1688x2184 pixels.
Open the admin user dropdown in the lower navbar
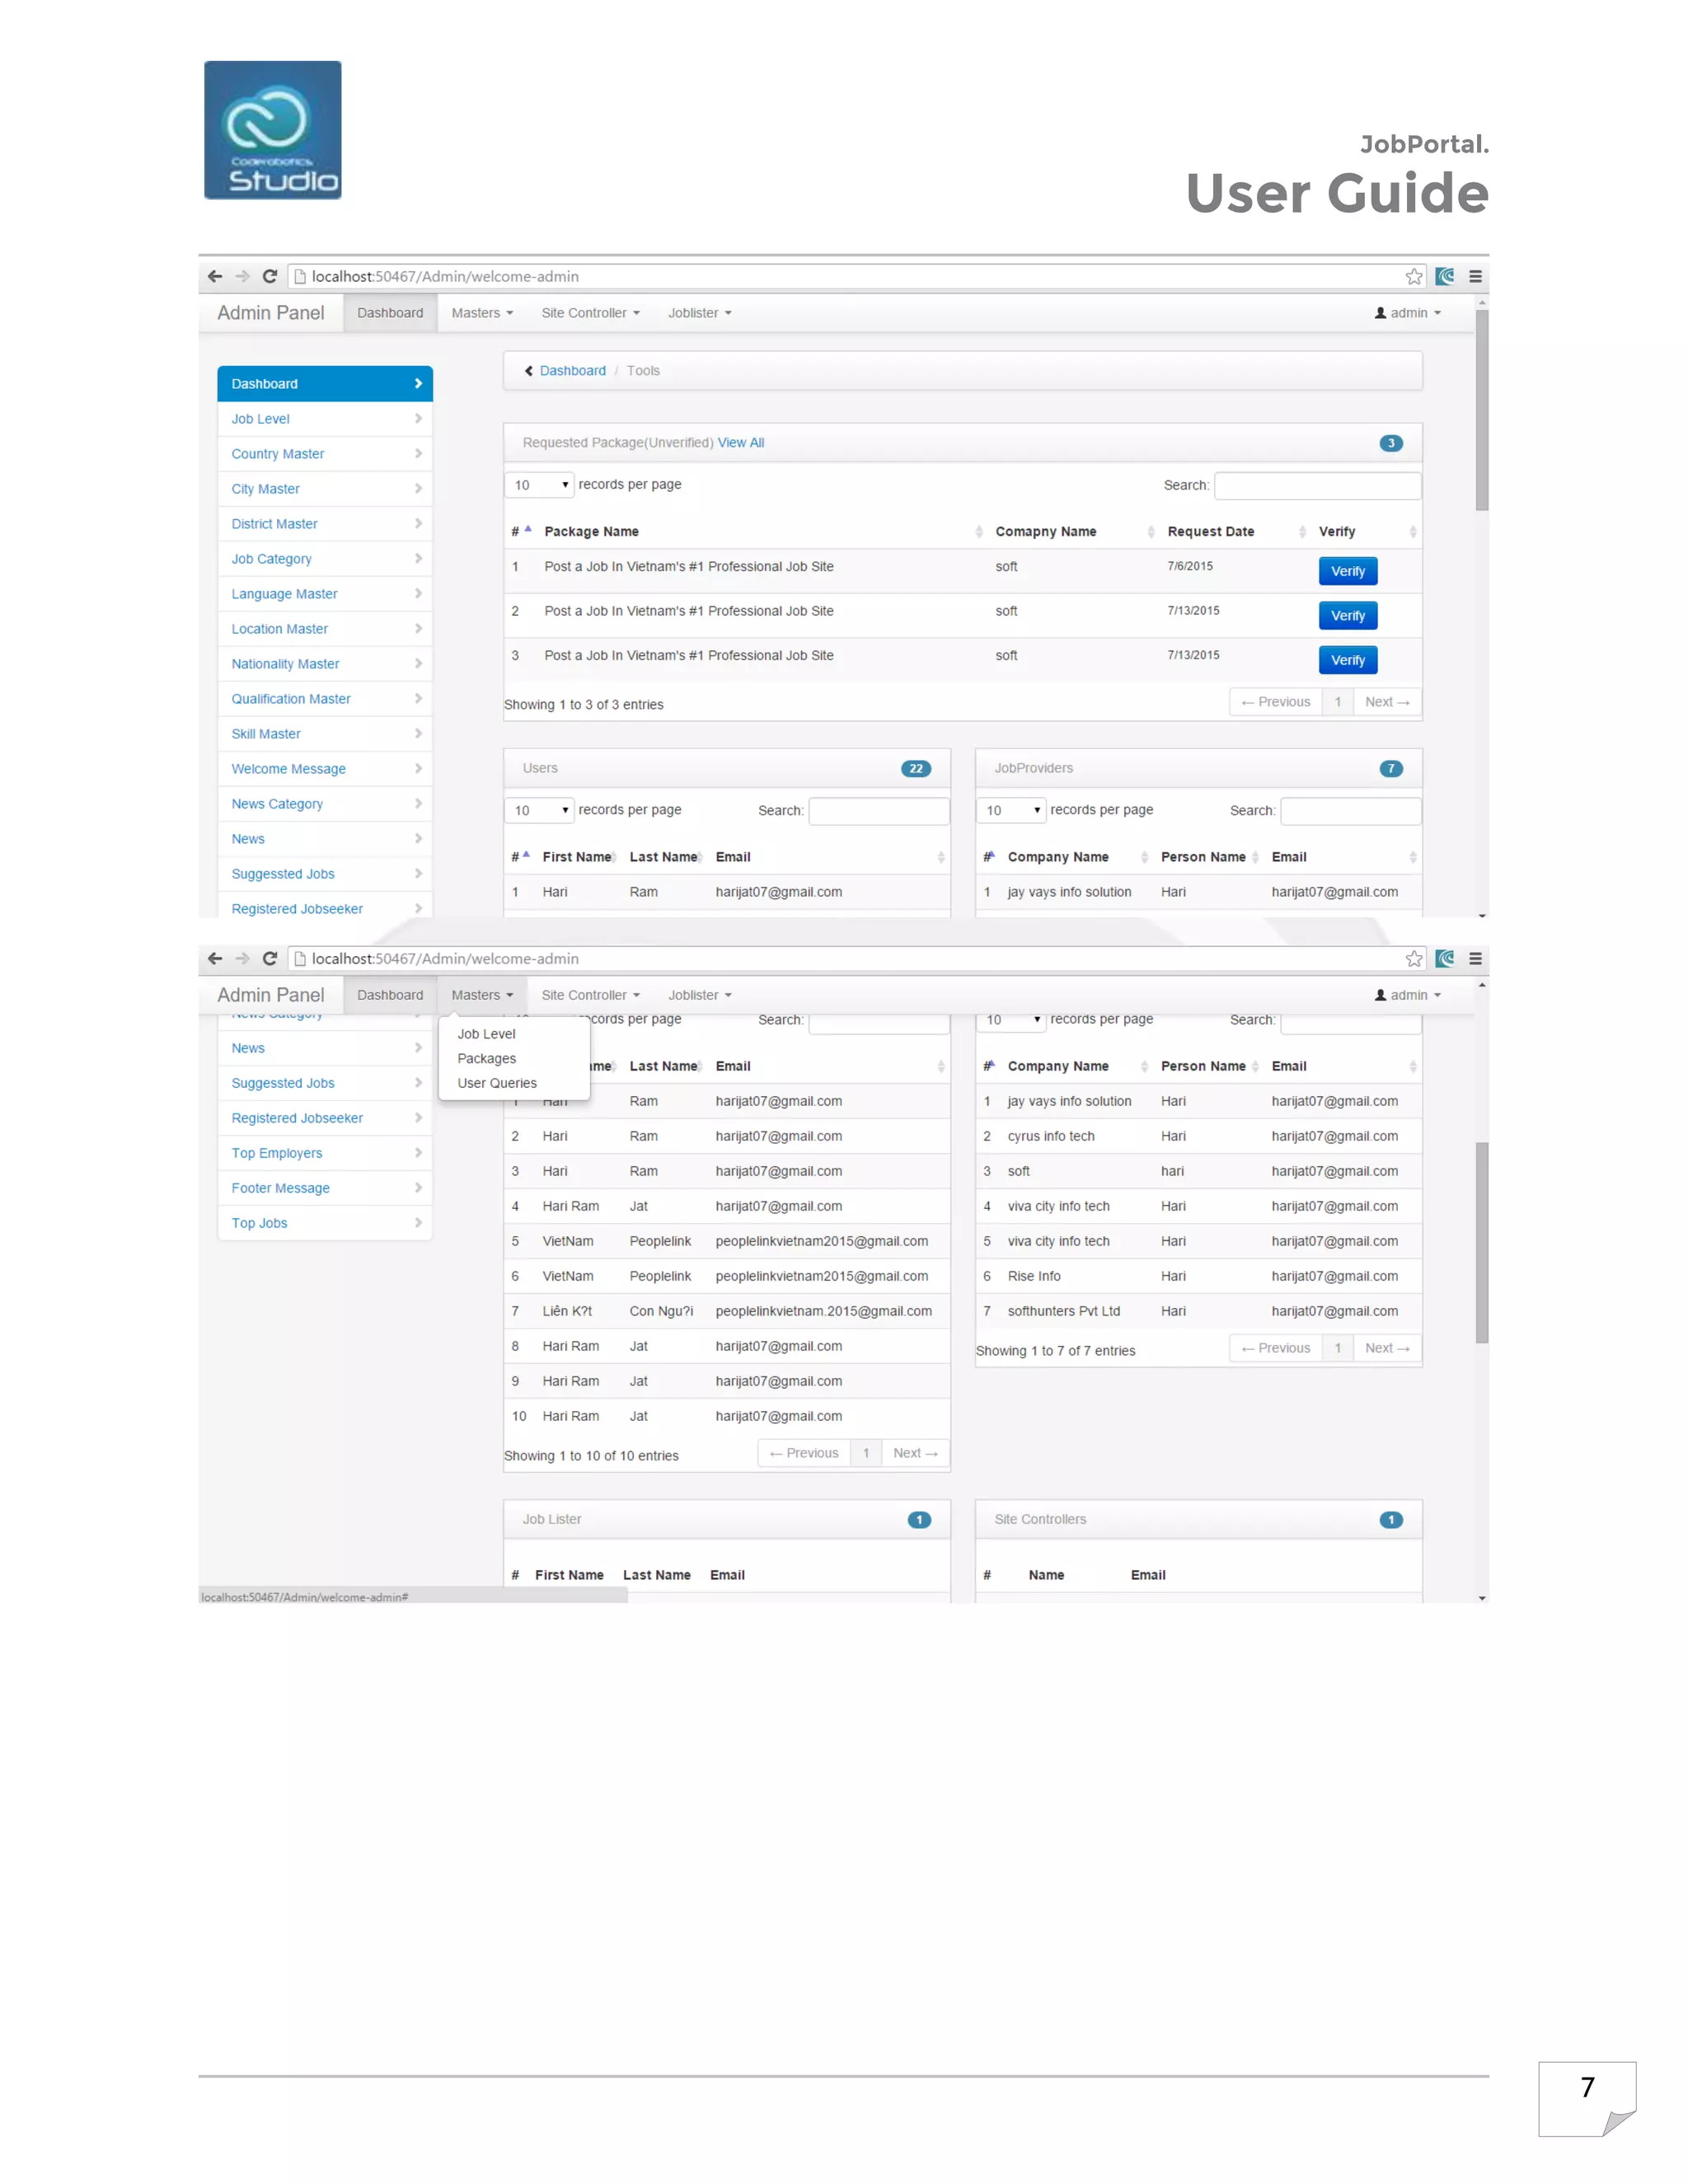pyautogui.click(x=1407, y=995)
